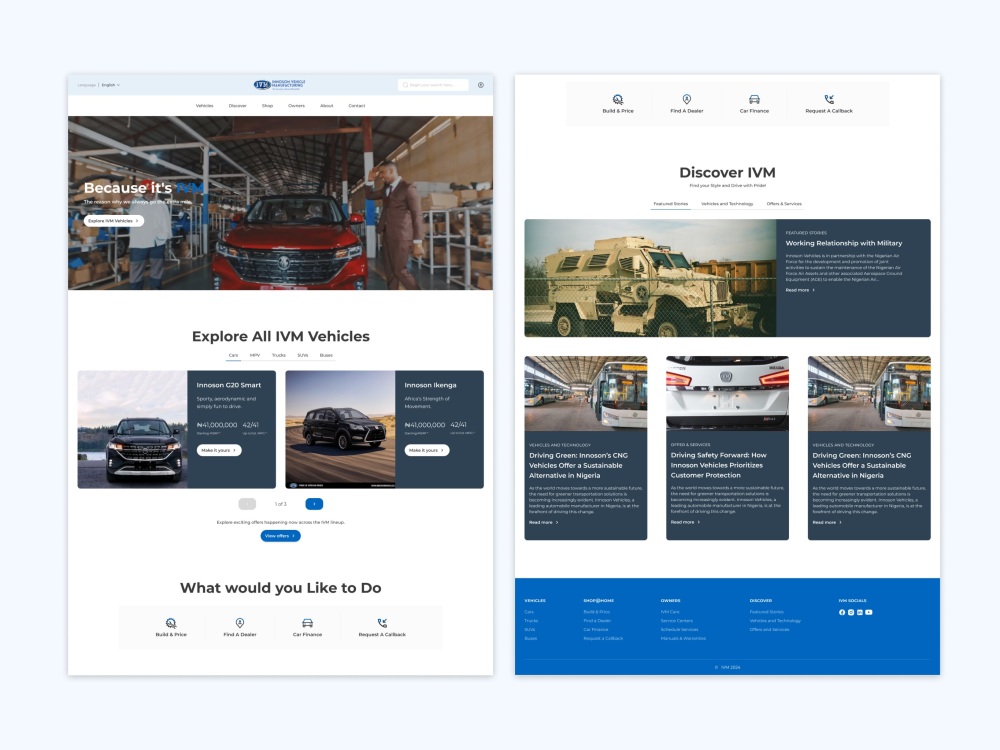Viewport: 1000px width, 750px height.
Task: Open the LinkedIn icon under IVM Socials
Action: (x=860, y=612)
